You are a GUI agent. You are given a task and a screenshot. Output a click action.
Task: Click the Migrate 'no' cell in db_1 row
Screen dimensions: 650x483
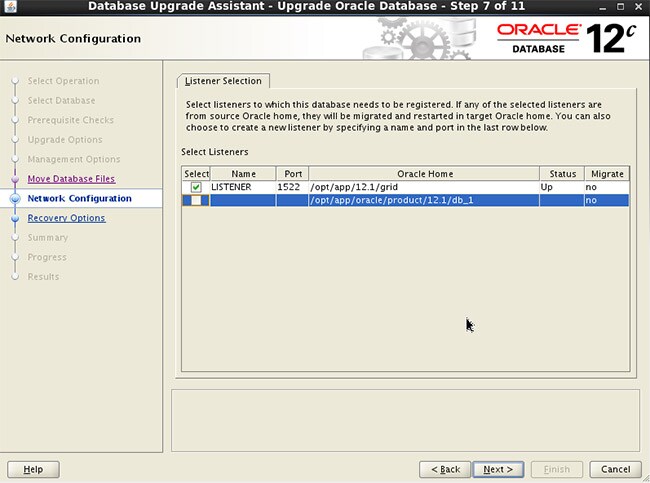(x=607, y=201)
